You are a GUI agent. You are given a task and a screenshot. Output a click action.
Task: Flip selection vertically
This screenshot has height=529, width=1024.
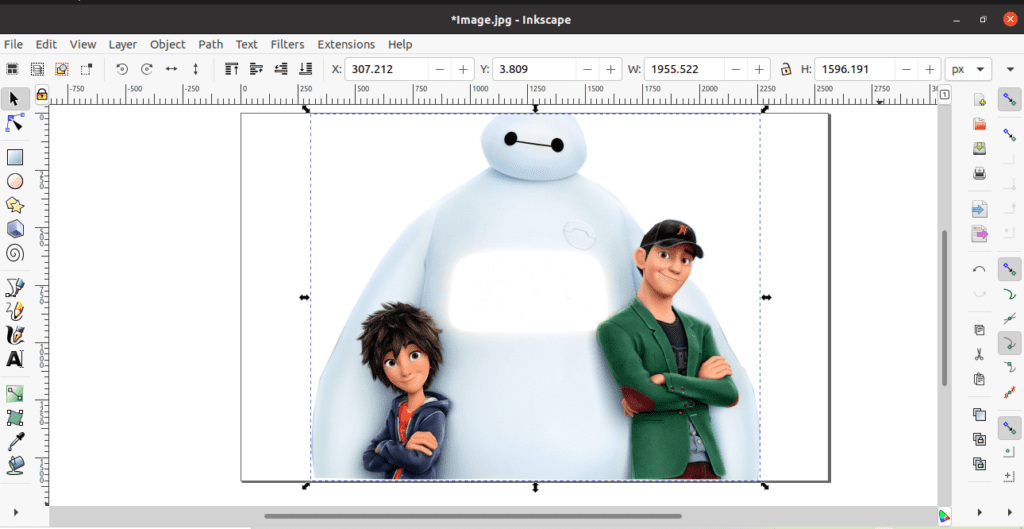195,69
